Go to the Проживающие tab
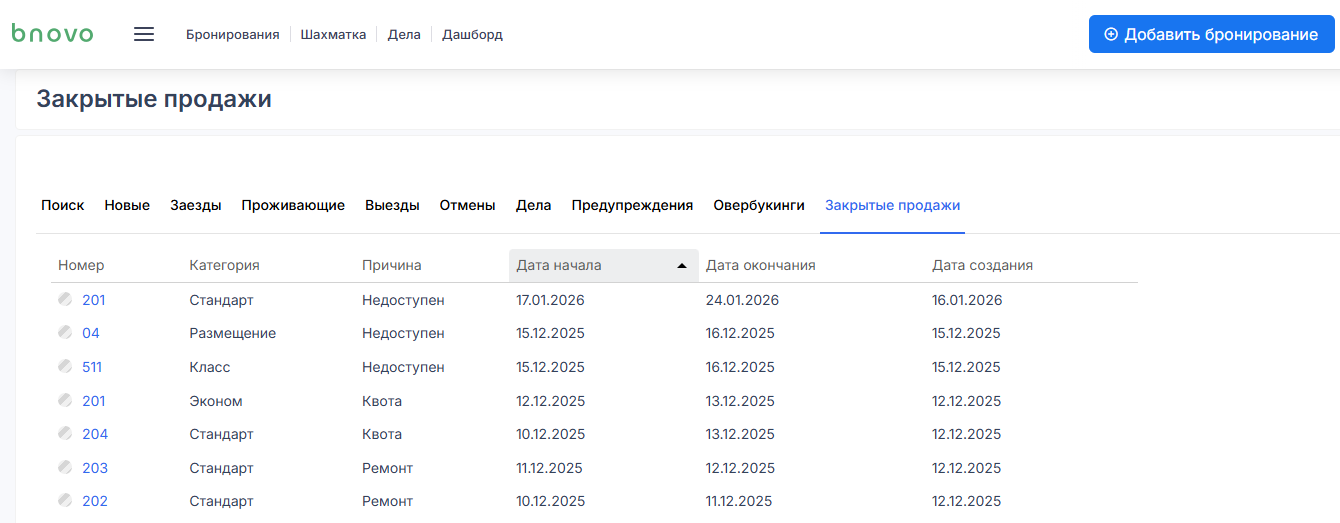This screenshot has height=523, width=1340. tap(293, 205)
